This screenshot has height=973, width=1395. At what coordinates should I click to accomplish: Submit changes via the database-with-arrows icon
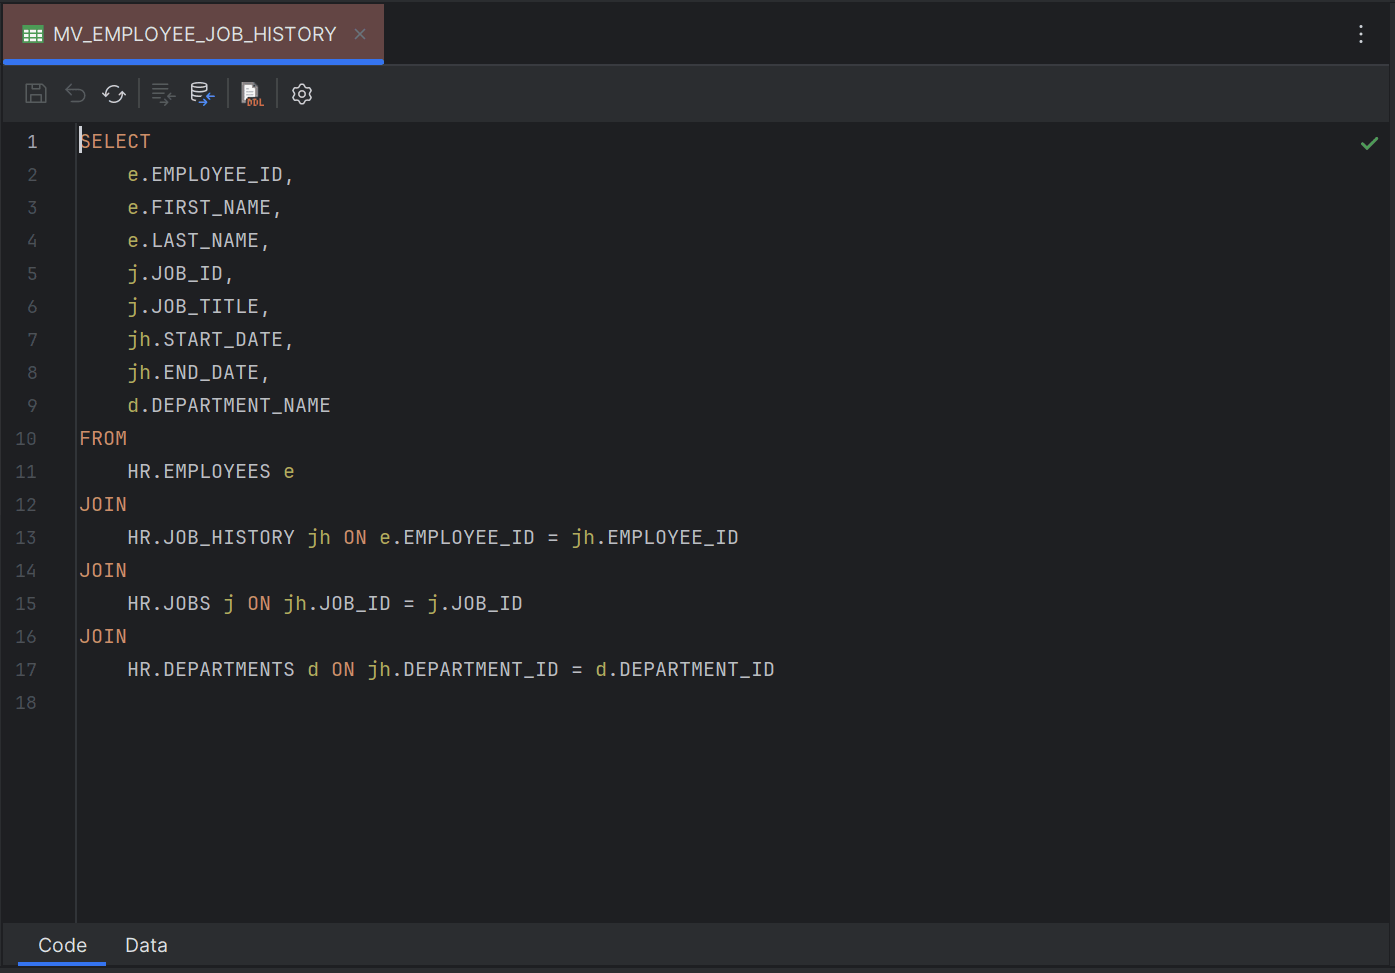coord(202,93)
